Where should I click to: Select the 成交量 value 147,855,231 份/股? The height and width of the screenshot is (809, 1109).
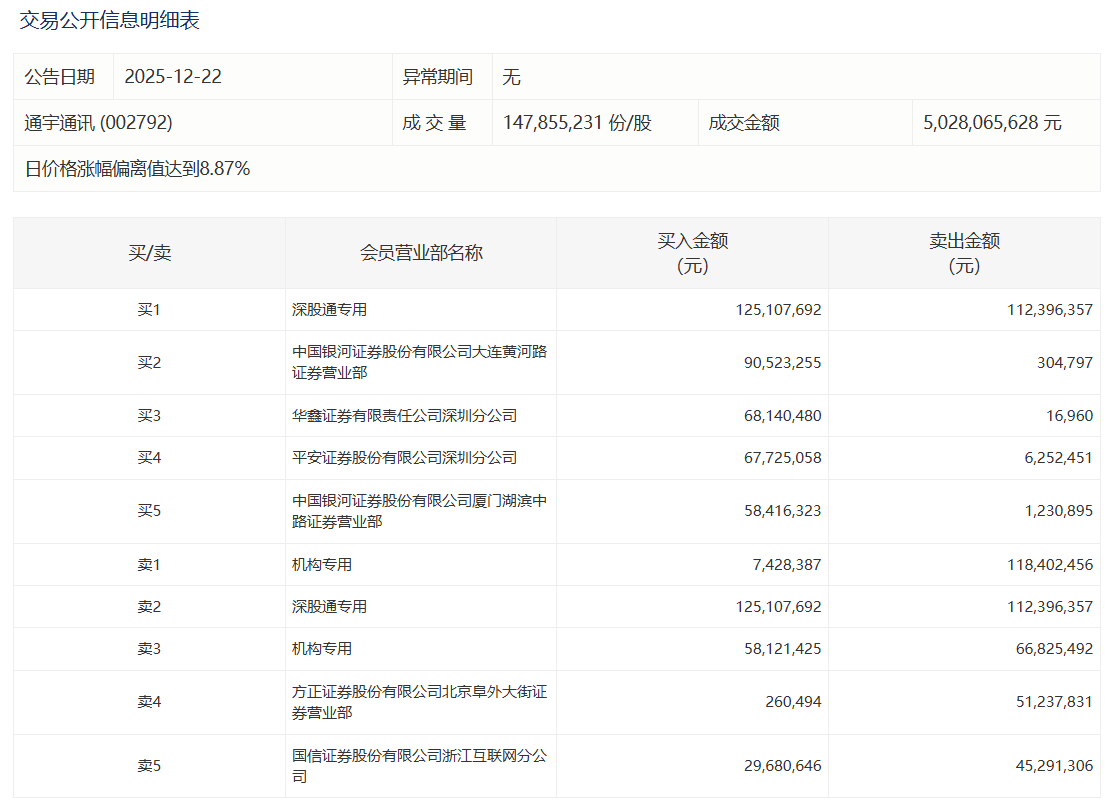pyautogui.click(x=577, y=123)
